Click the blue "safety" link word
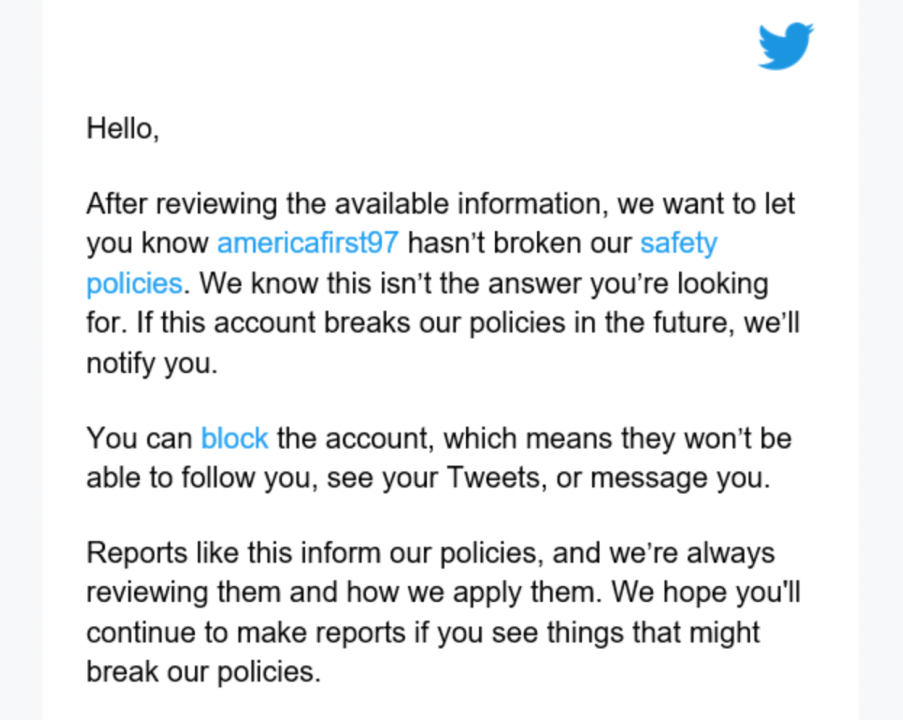This screenshot has height=720, width=903. 678,243
